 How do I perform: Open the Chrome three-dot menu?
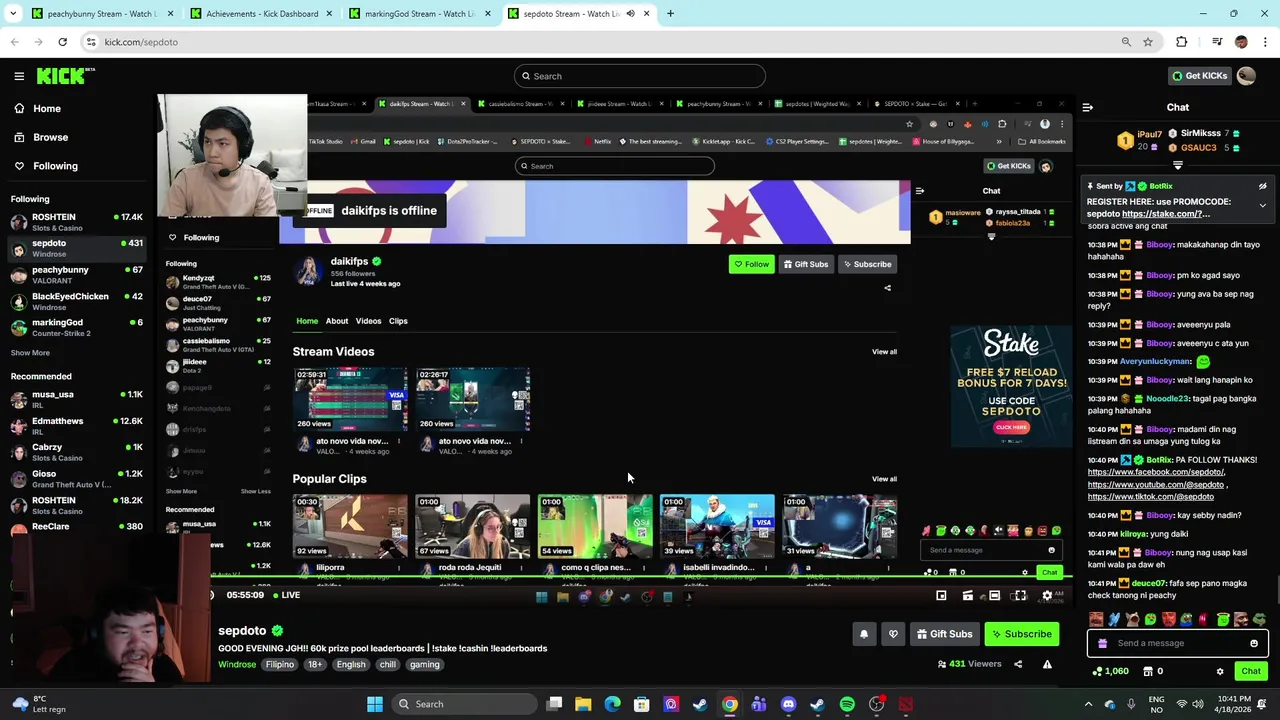[x=1266, y=42]
